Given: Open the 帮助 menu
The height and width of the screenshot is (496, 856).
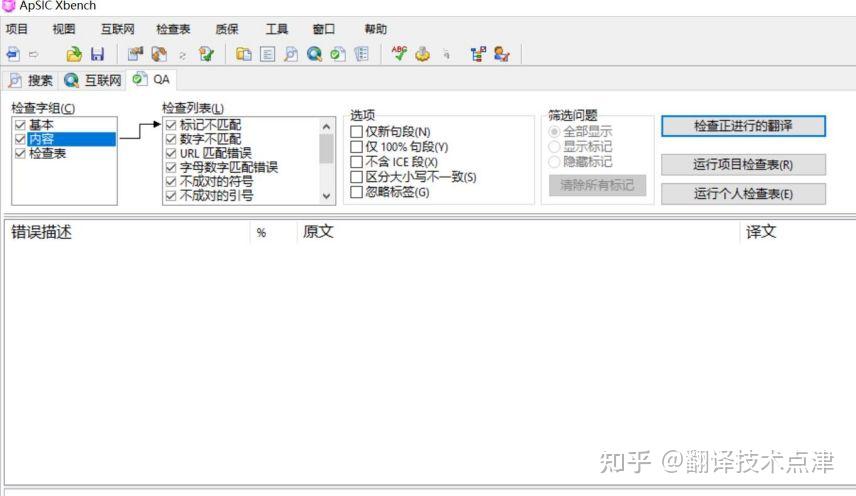Looking at the screenshot, I should (x=376, y=29).
